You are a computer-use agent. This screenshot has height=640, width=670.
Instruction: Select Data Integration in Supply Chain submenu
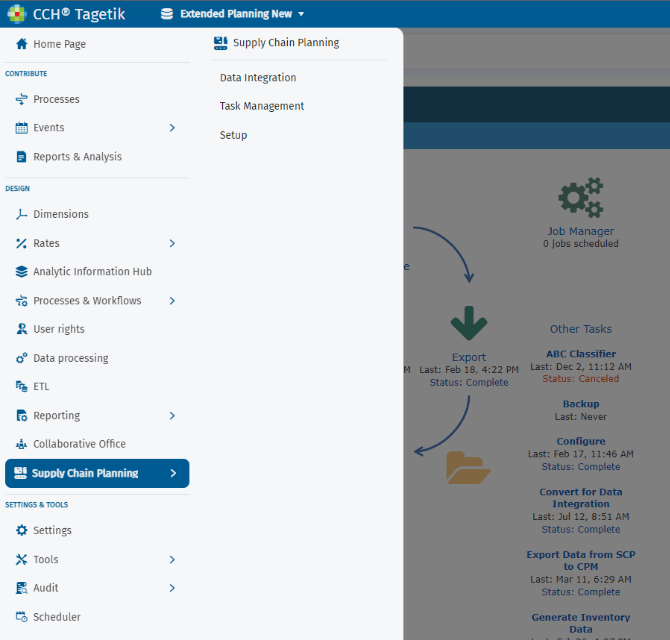258,78
